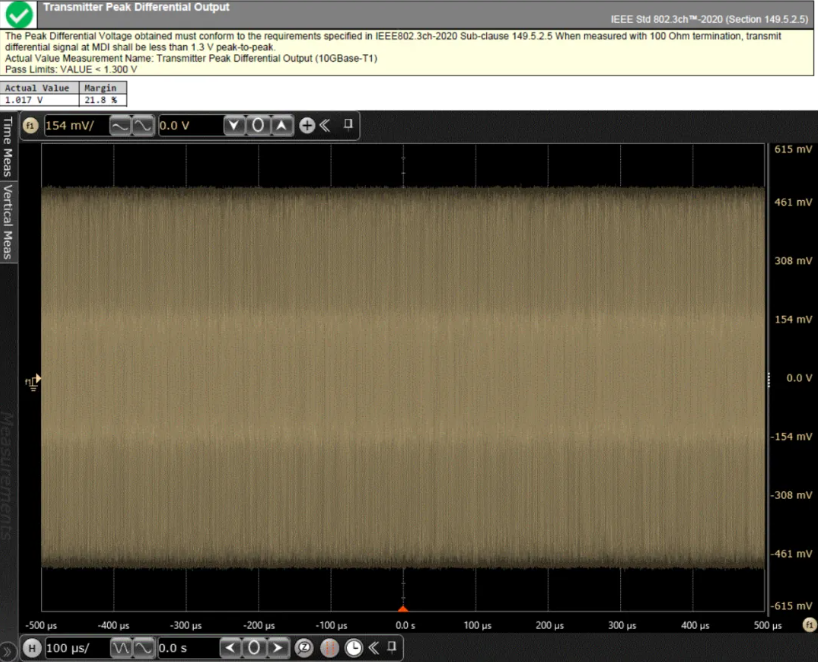Move waveform offset down with arrow button

pos(234,126)
